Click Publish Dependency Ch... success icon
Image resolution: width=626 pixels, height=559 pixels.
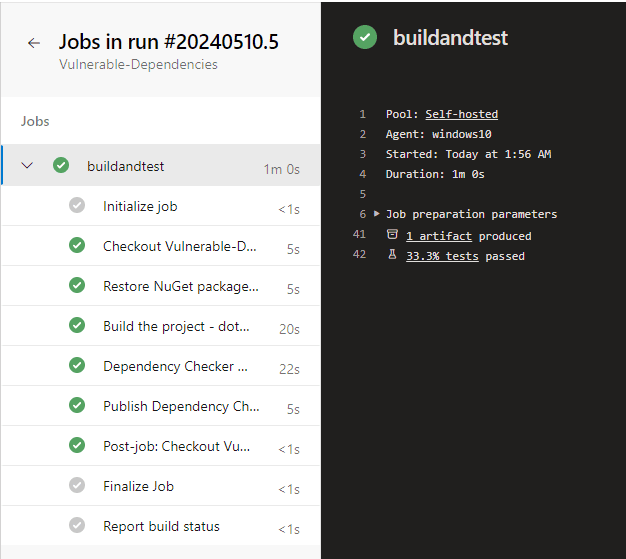[x=77, y=405]
